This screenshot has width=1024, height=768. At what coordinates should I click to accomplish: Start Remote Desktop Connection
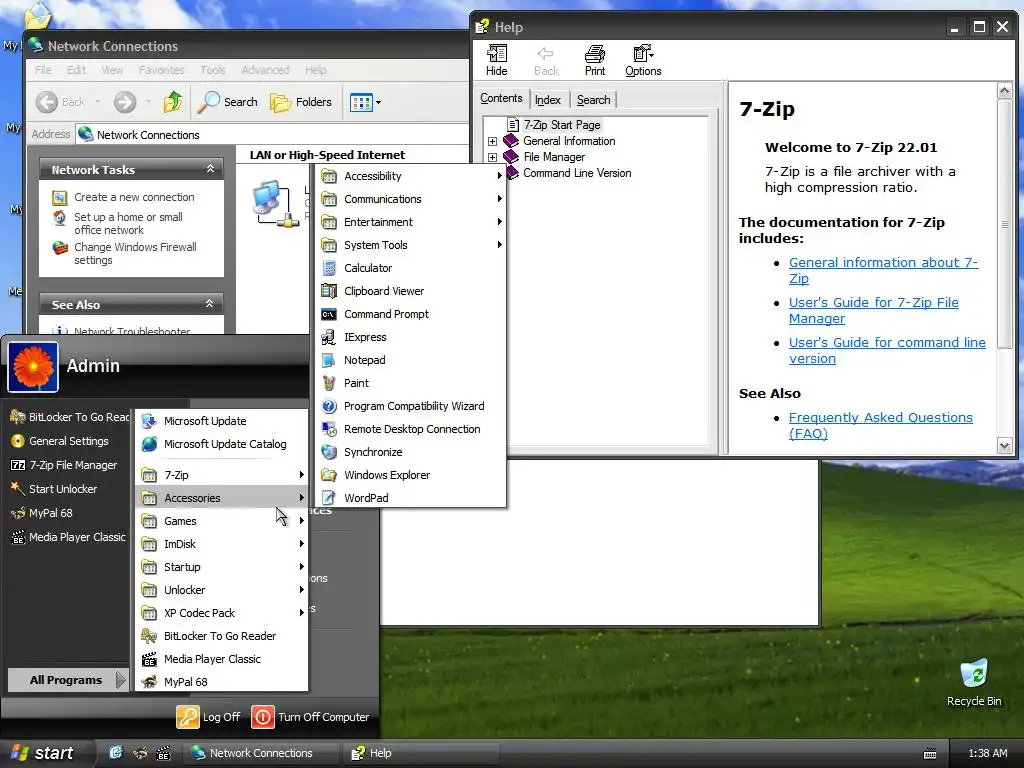tap(410, 429)
